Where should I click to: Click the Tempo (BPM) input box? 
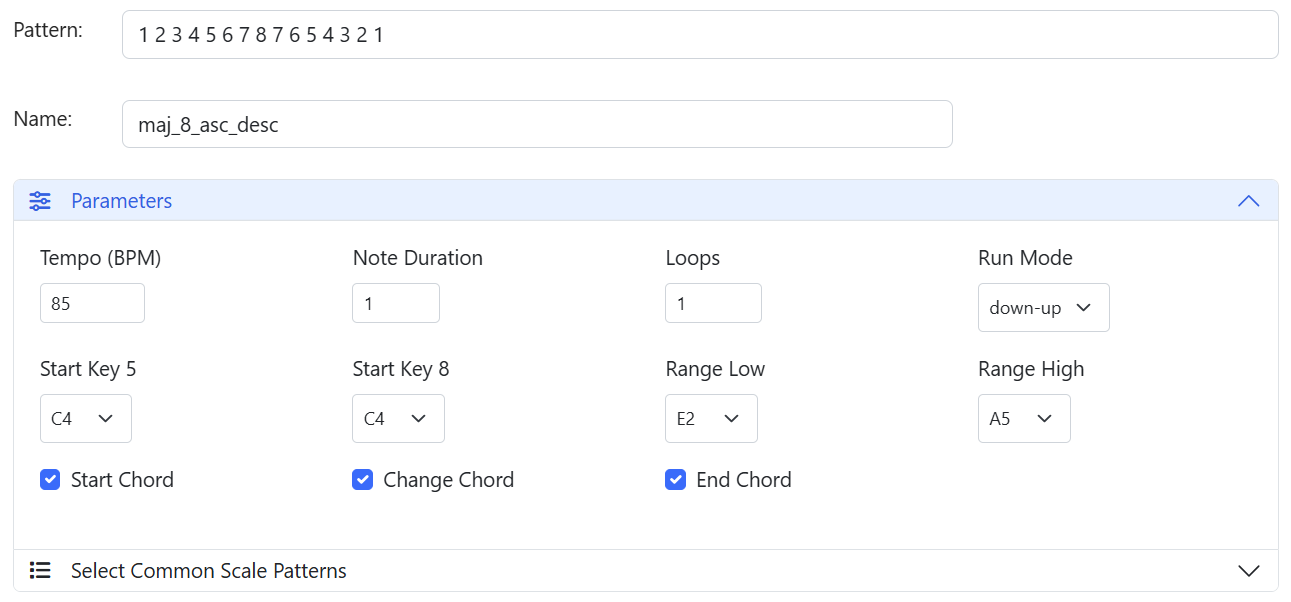pos(92,303)
